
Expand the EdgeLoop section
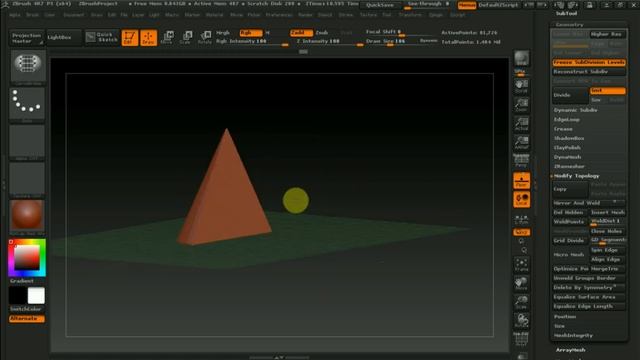pyautogui.click(x=567, y=120)
